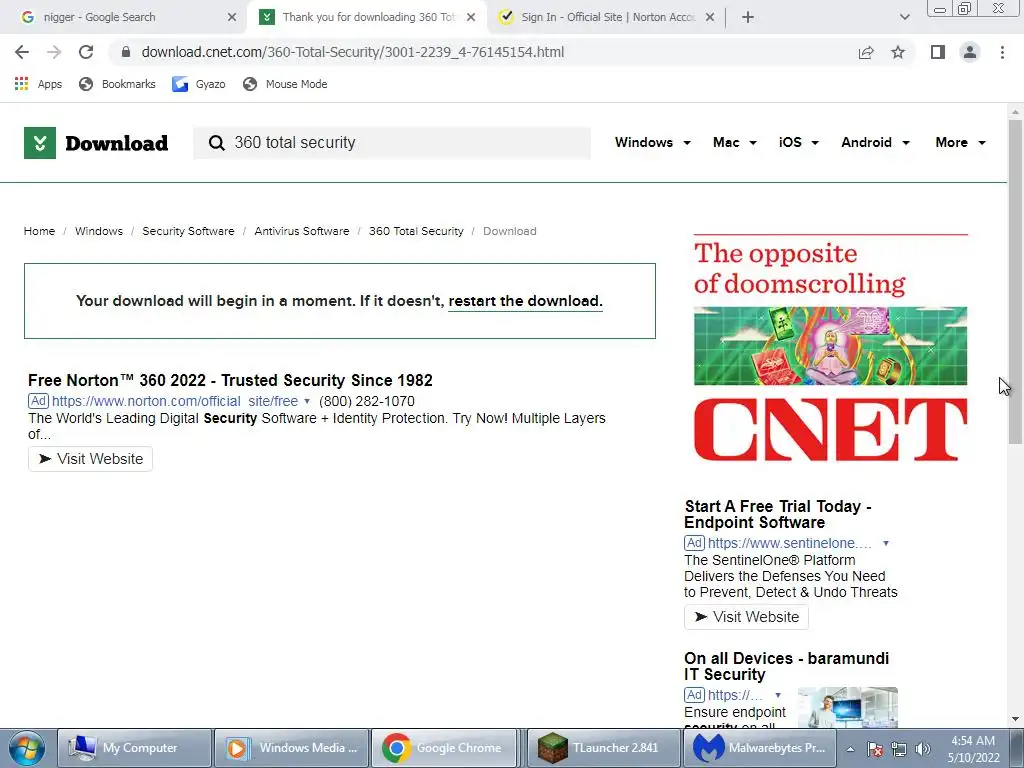The height and width of the screenshot is (768, 1024).
Task: Close the Norton Sign In tab
Action: pos(710,17)
